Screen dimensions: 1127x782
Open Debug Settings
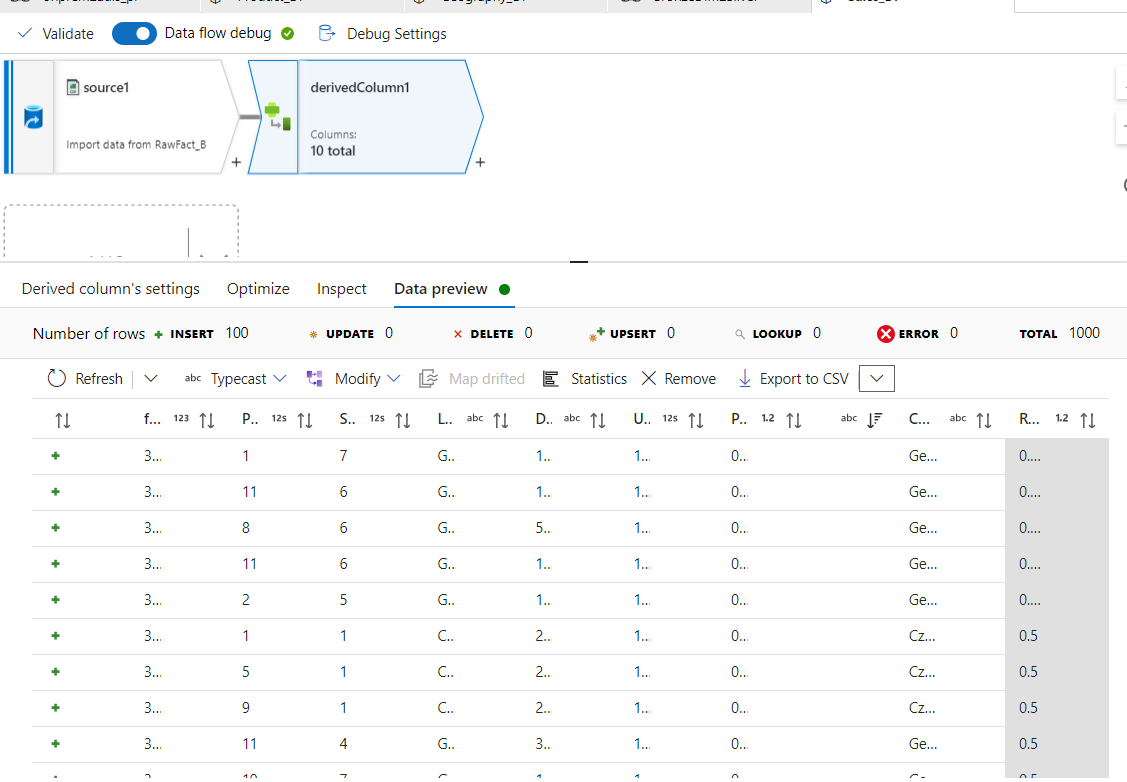pos(382,34)
